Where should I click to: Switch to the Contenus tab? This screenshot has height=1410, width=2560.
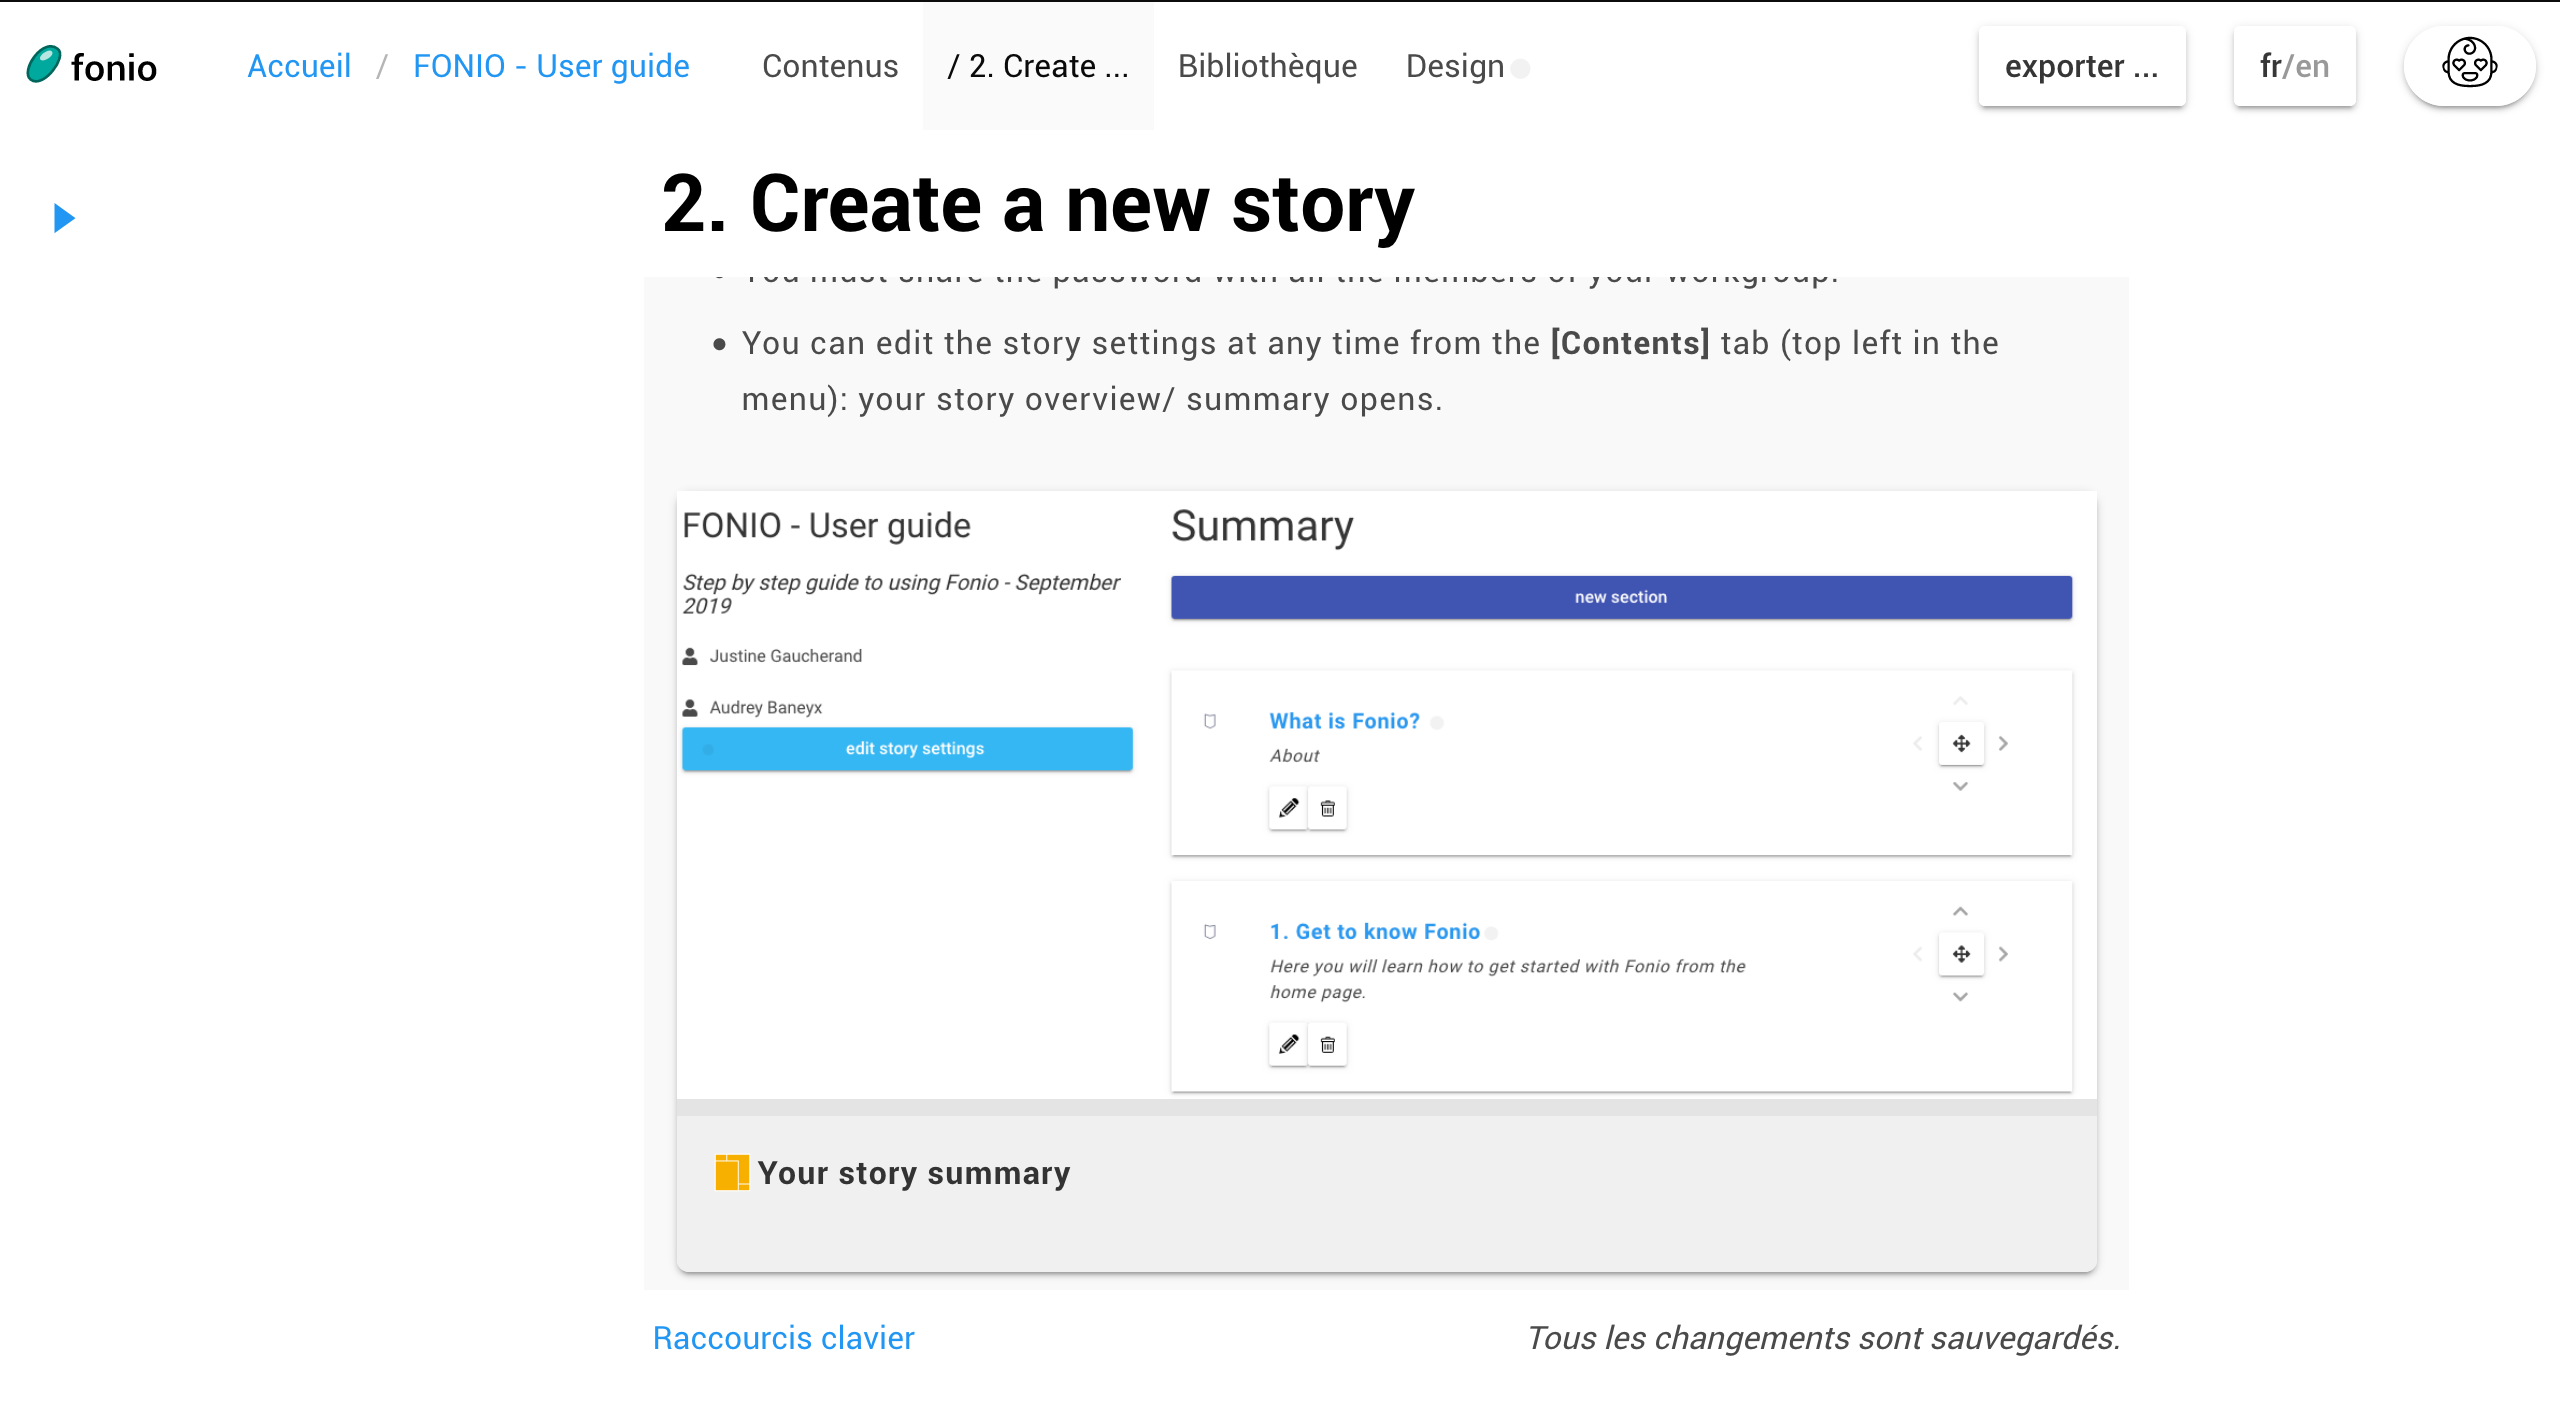tap(830, 66)
